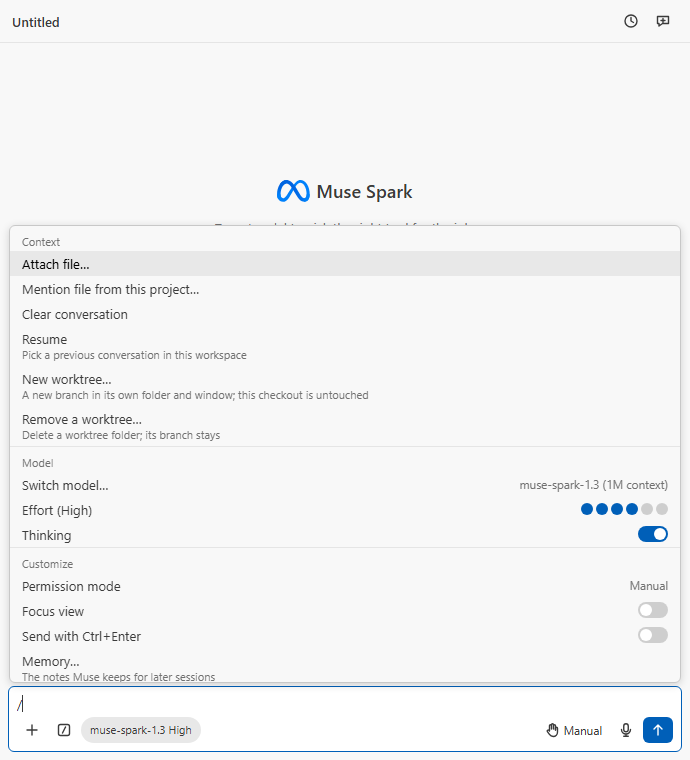Click the Send with Ctrl+Enter label
690x760 pixels.
tap(81, 636)
